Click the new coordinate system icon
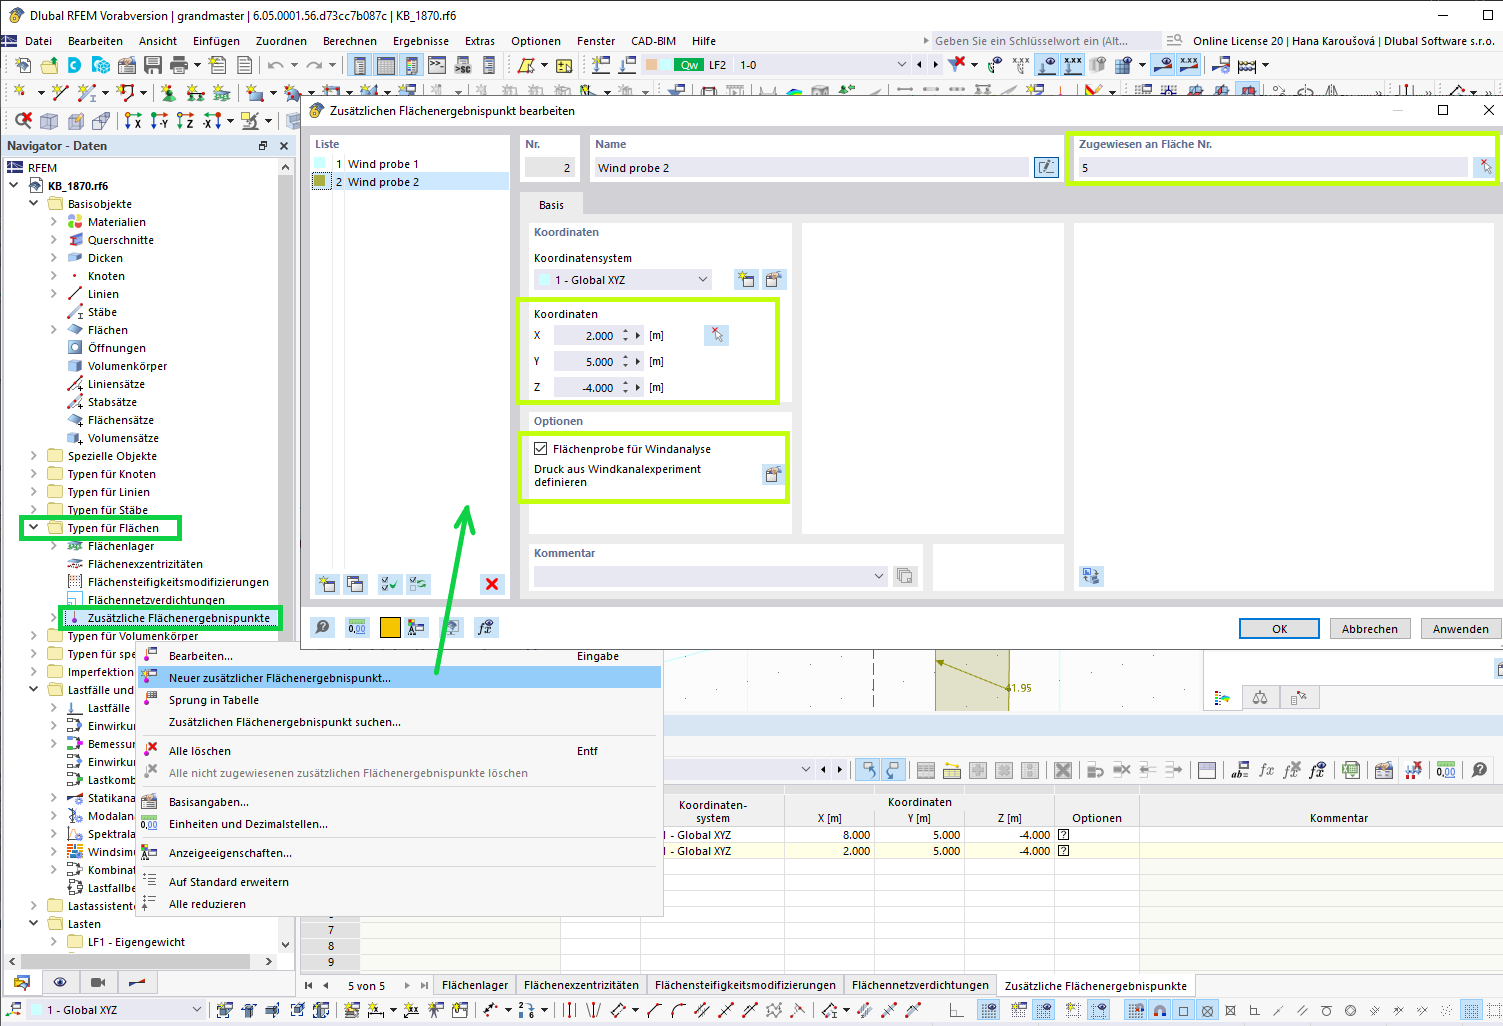This screenshot has height=1026, width=1503. tap(746, 280)
